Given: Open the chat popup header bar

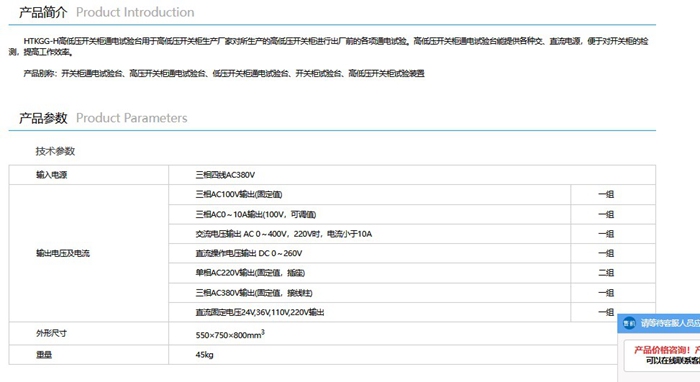Looking at the screenshot, I should click(x=659, y=323).
